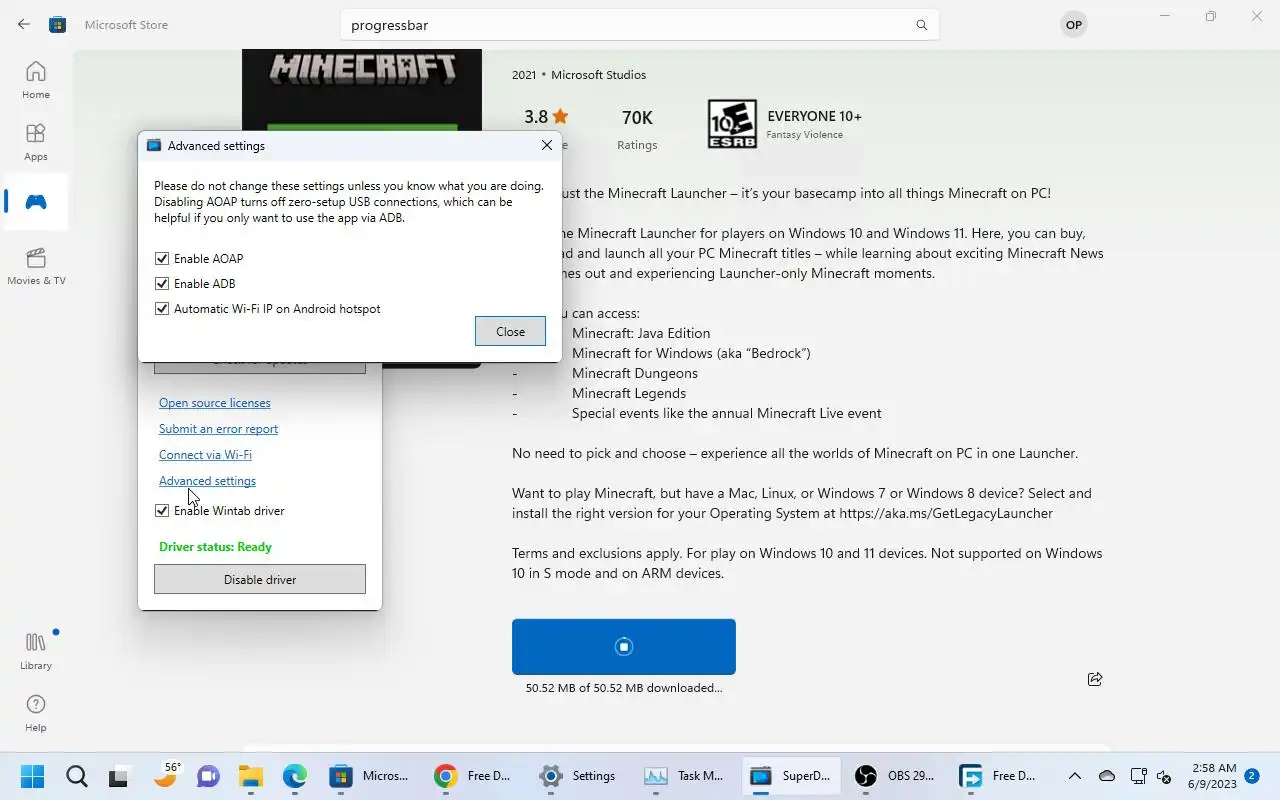Viewport: 1280px width, 800px height.
Task: Open taskbar Search
Action: 76,776
